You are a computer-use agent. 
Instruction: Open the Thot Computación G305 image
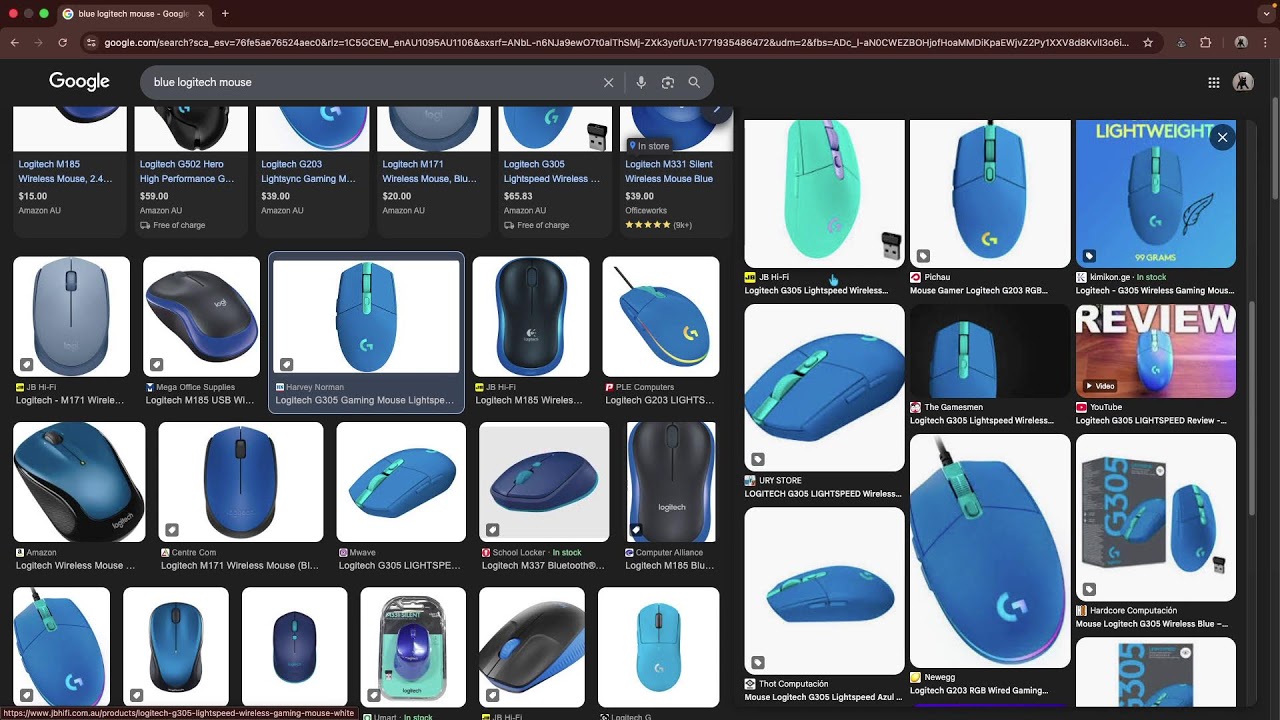(825, 591)
